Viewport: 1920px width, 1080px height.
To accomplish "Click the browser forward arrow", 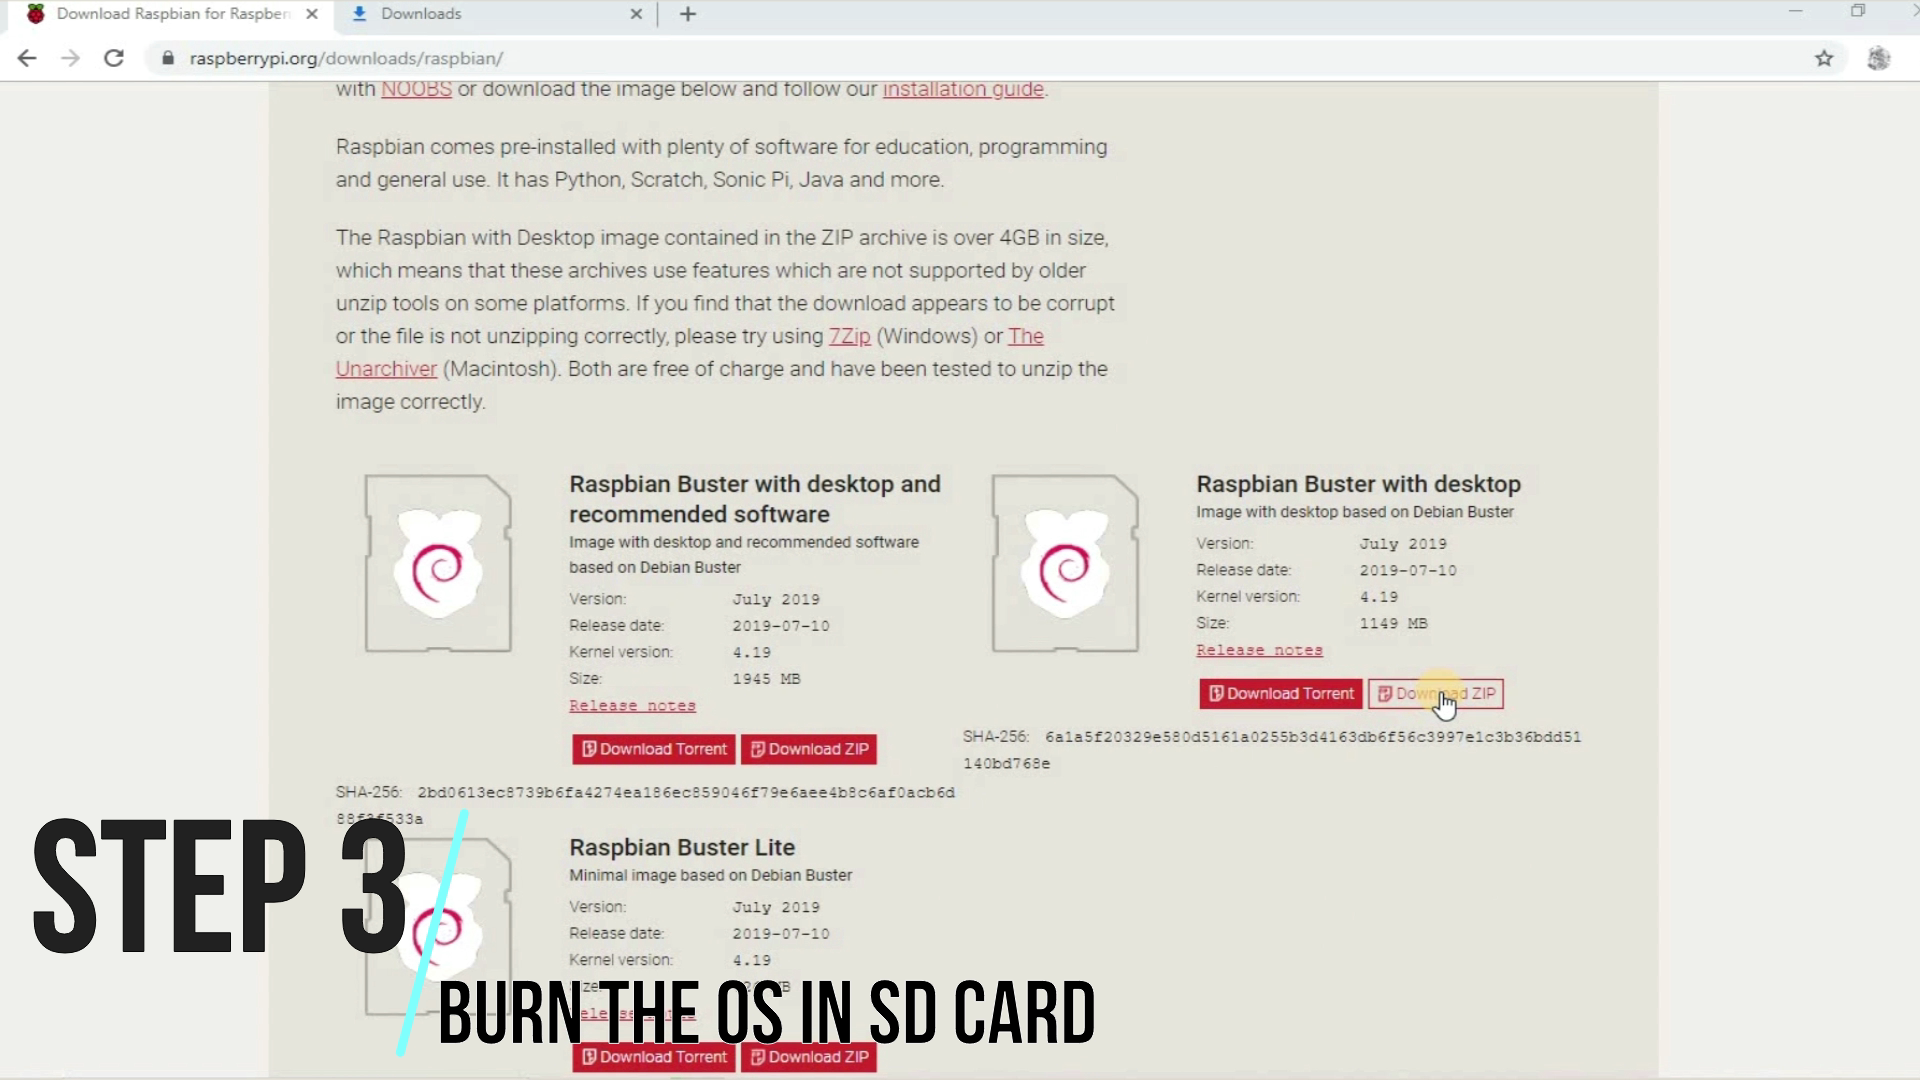I will pos(70,58).
